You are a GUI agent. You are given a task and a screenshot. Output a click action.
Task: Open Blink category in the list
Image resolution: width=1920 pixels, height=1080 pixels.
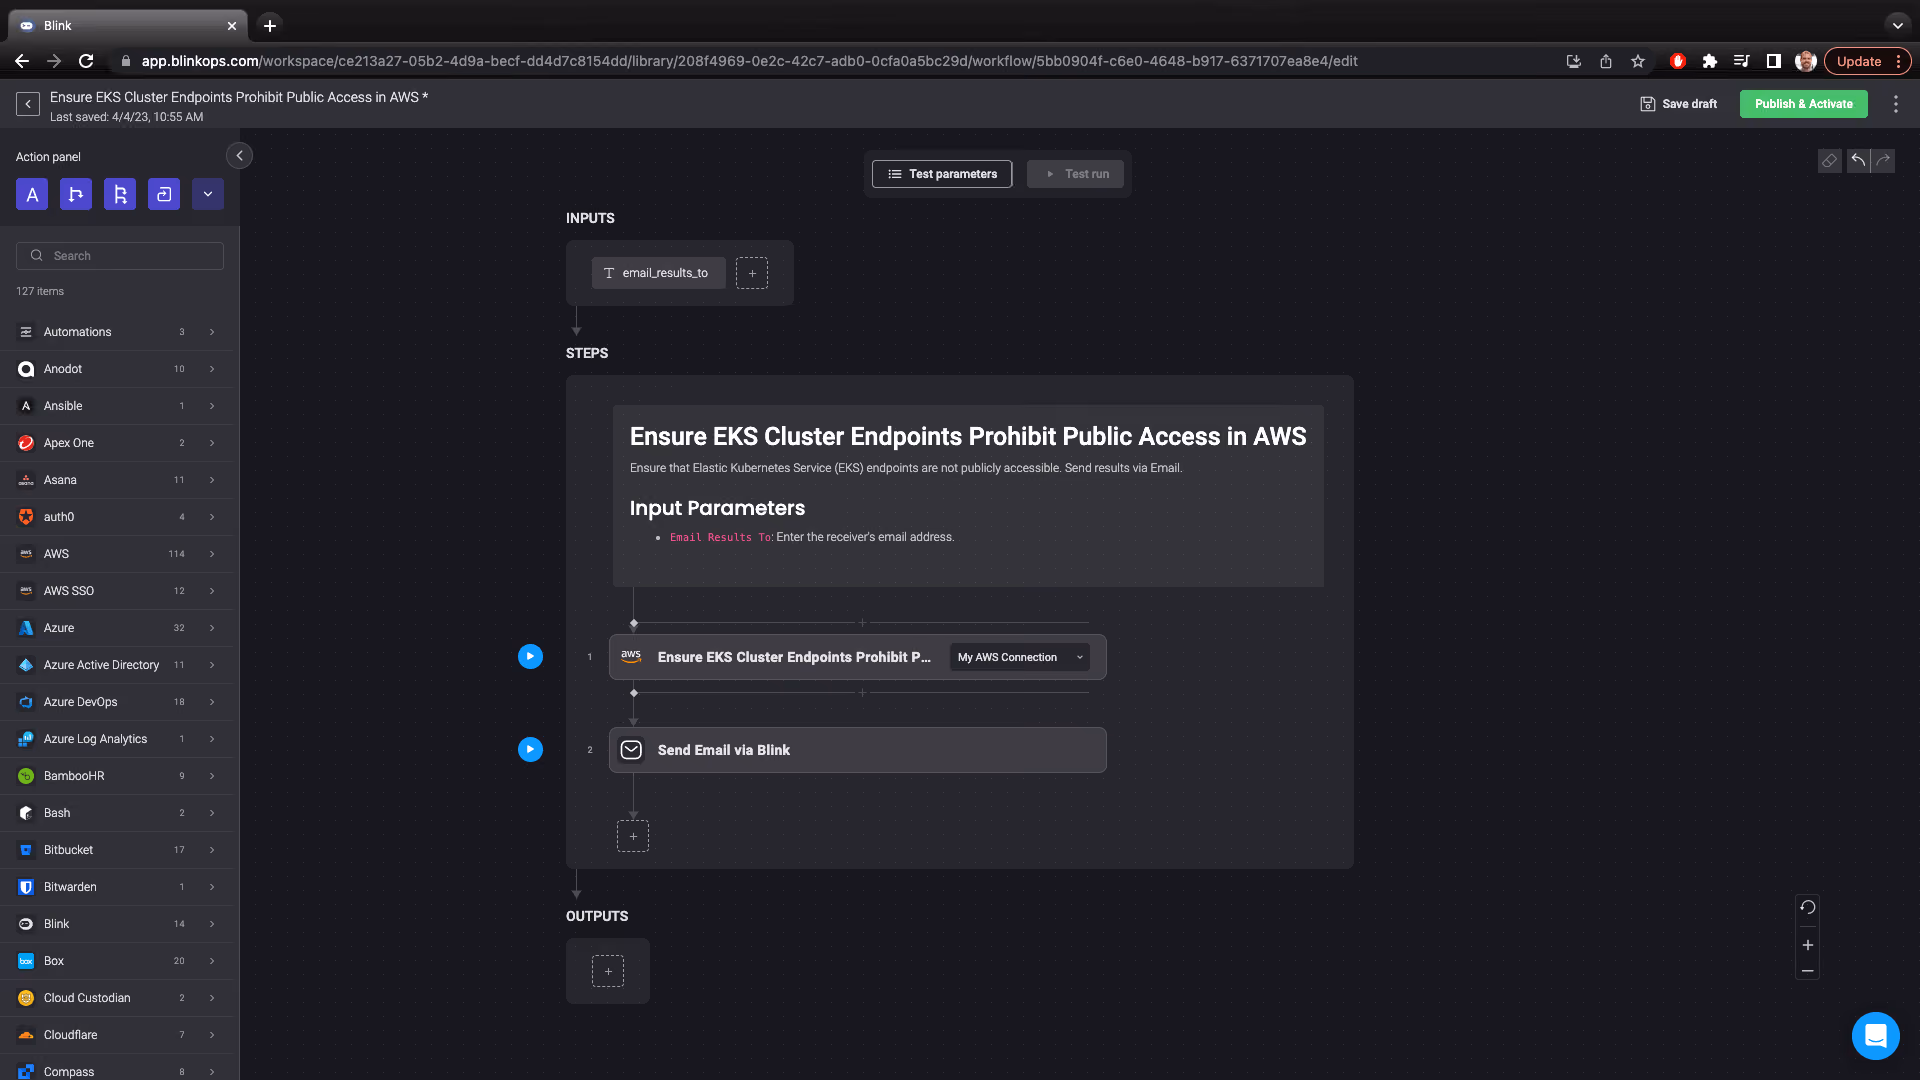pyautogui.click(x=116, y=924)
